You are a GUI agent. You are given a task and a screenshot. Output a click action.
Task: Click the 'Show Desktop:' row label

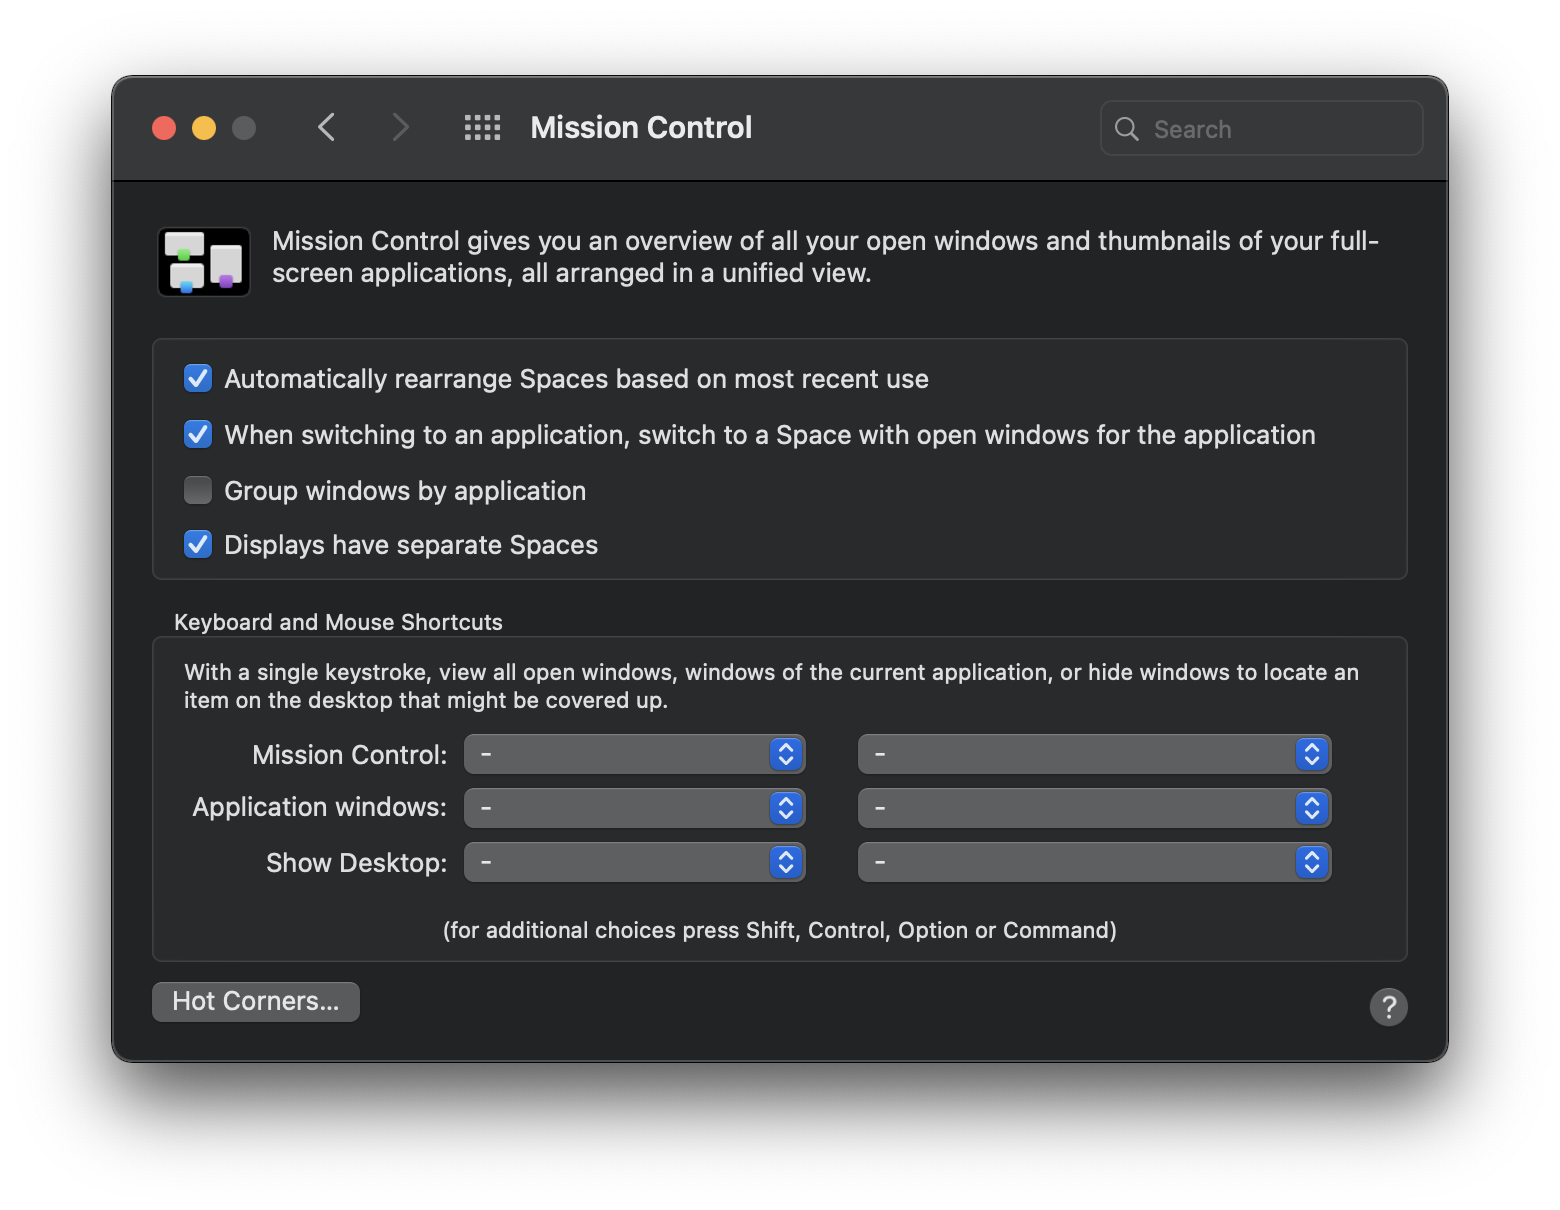tap(357, 863)
